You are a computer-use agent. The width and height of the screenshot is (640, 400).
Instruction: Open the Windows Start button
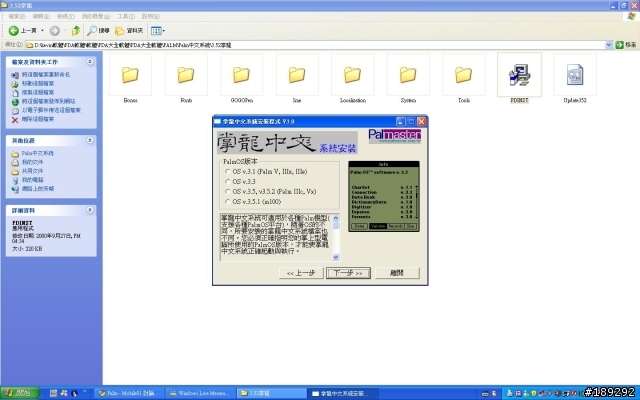click(x=20, y=393)
